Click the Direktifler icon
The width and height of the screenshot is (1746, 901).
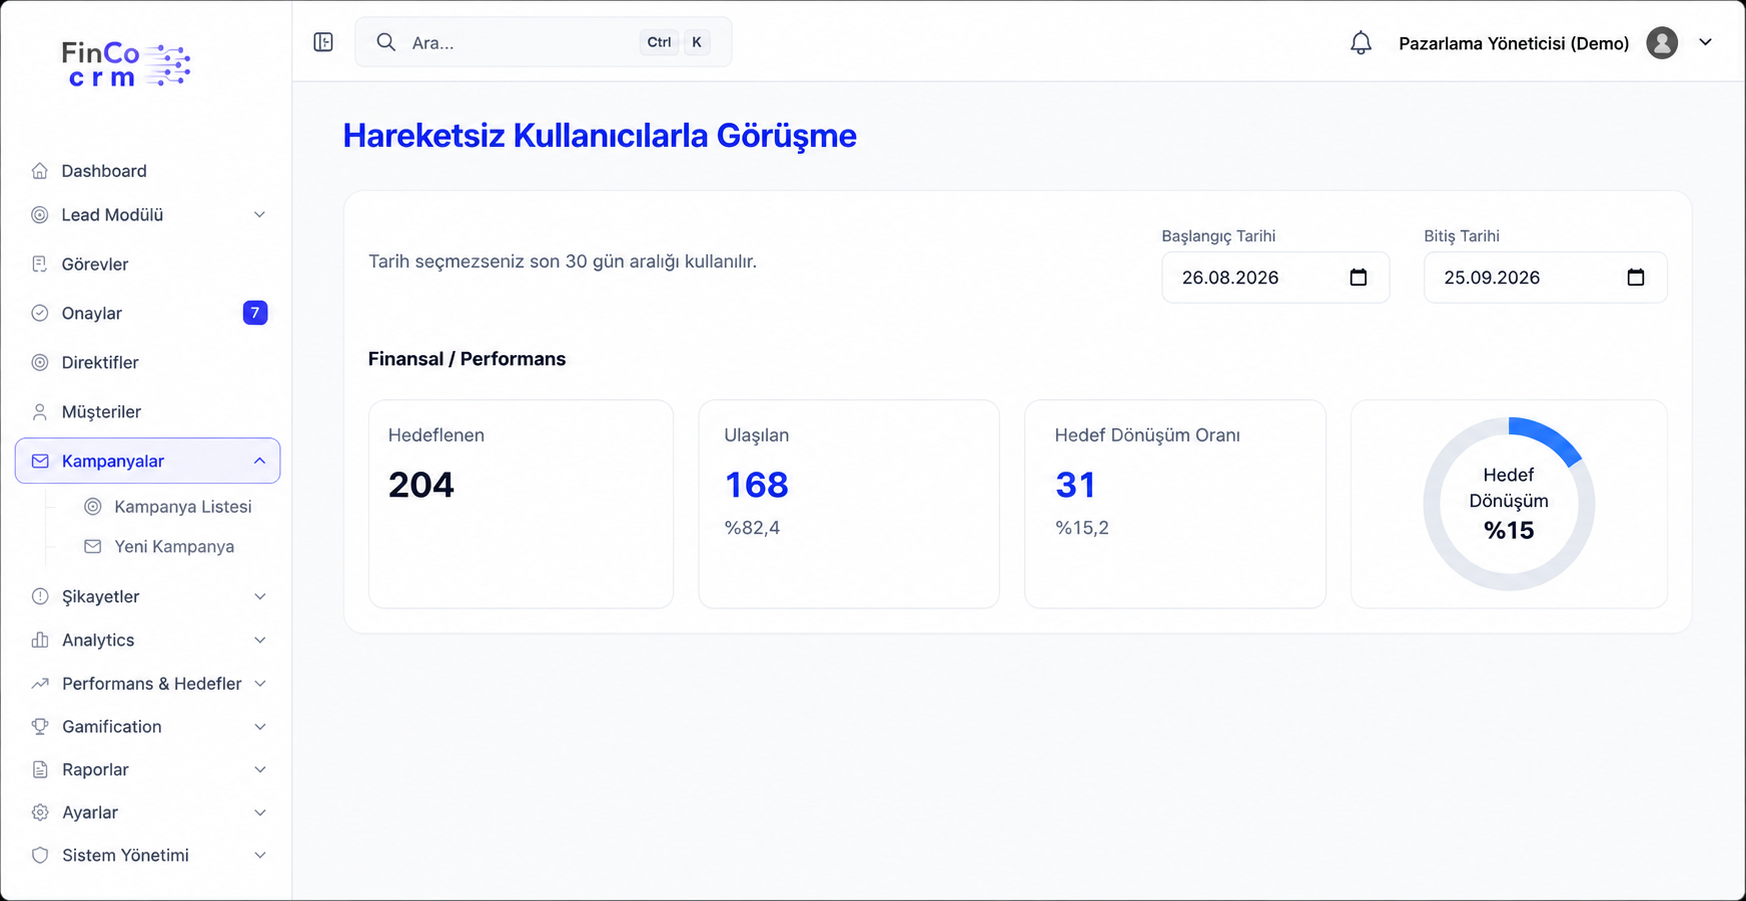[x=40, y=362]
